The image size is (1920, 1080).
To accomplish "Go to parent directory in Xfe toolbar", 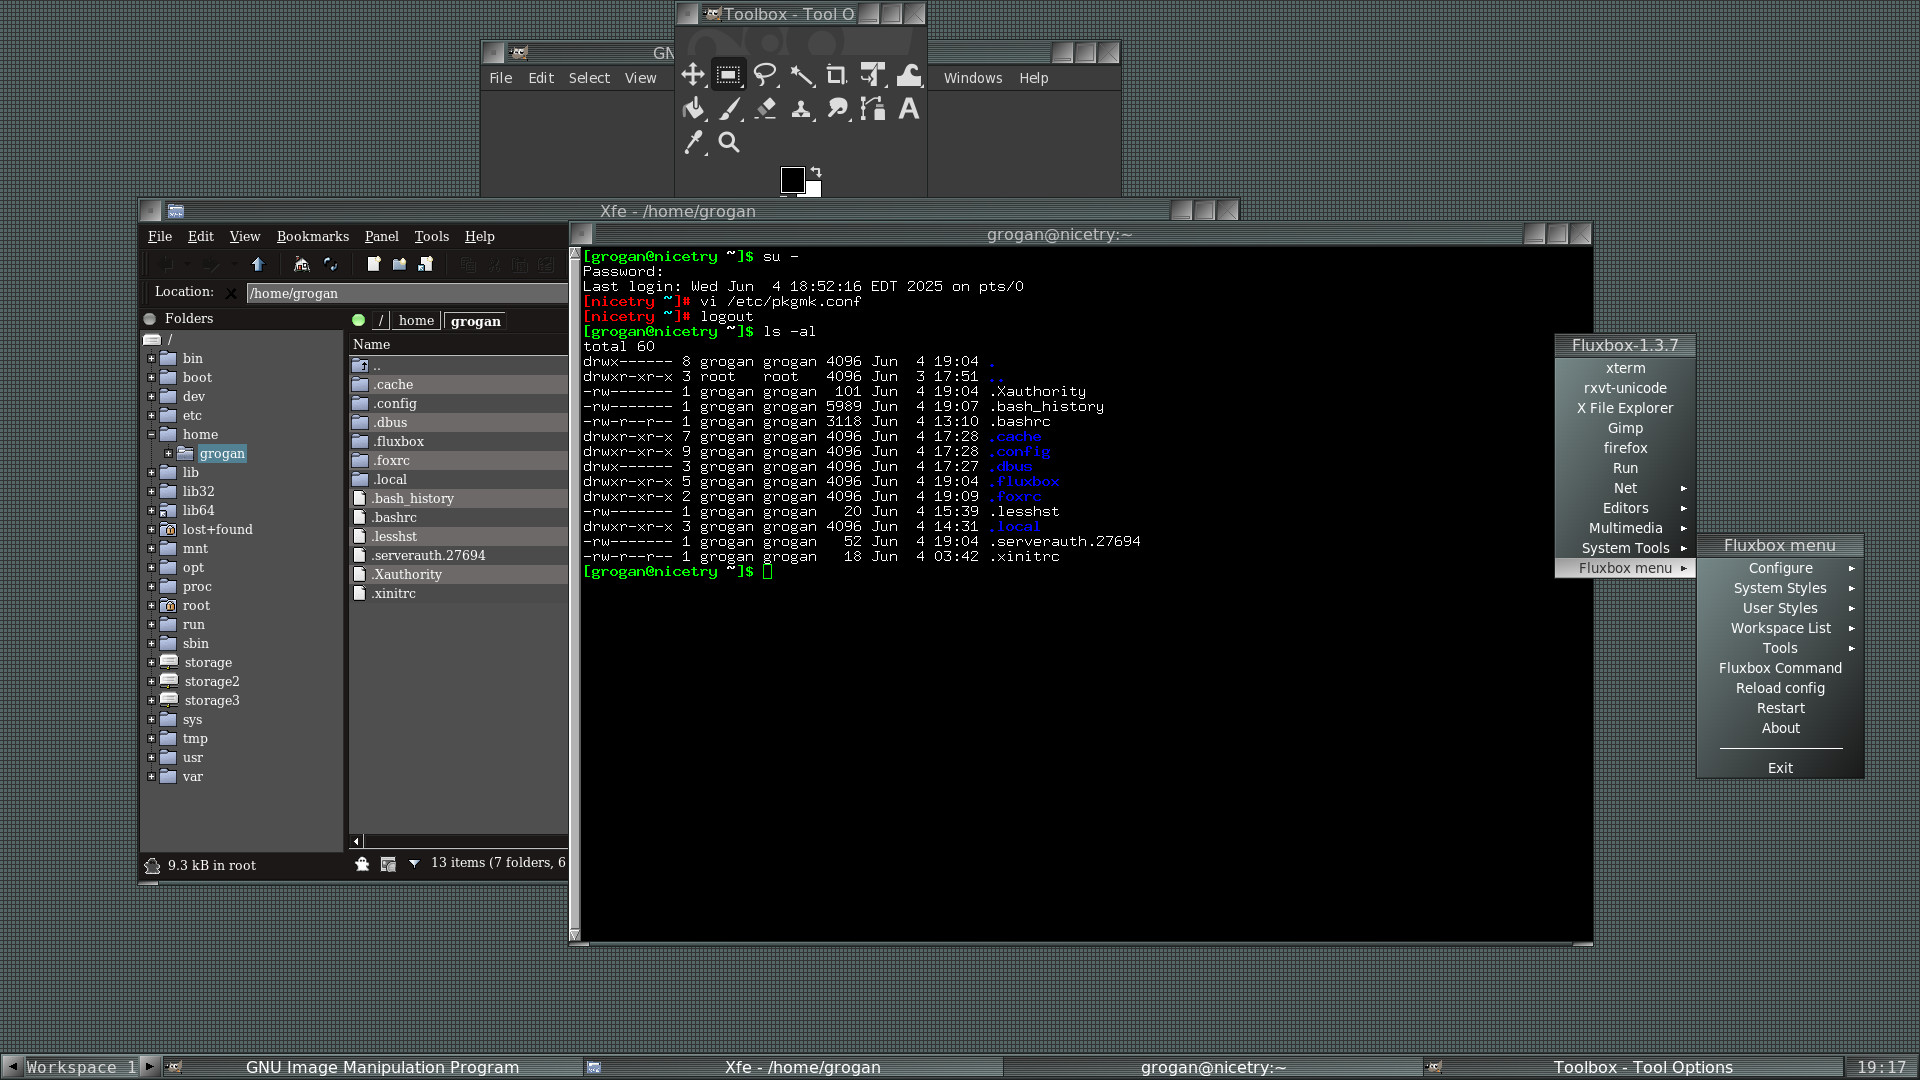I will 258,264.
